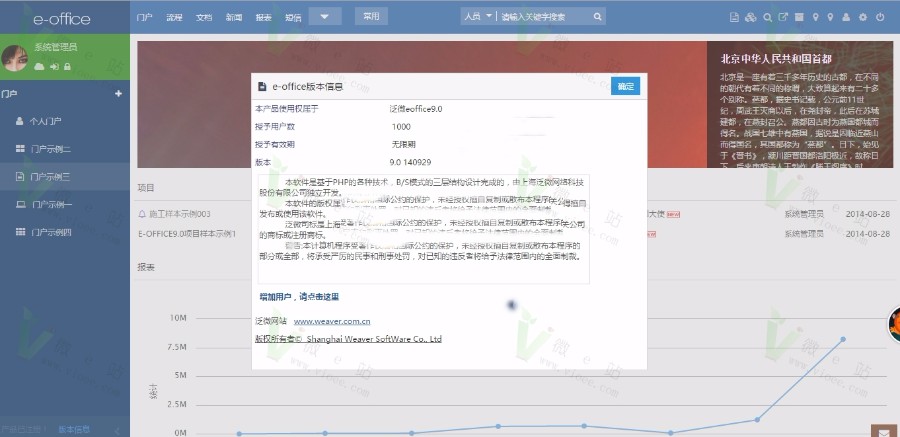Expand the top menu overflow dropdown arrow
The image size is (900, 437).
pyautogui.click(x=325, y=17)
